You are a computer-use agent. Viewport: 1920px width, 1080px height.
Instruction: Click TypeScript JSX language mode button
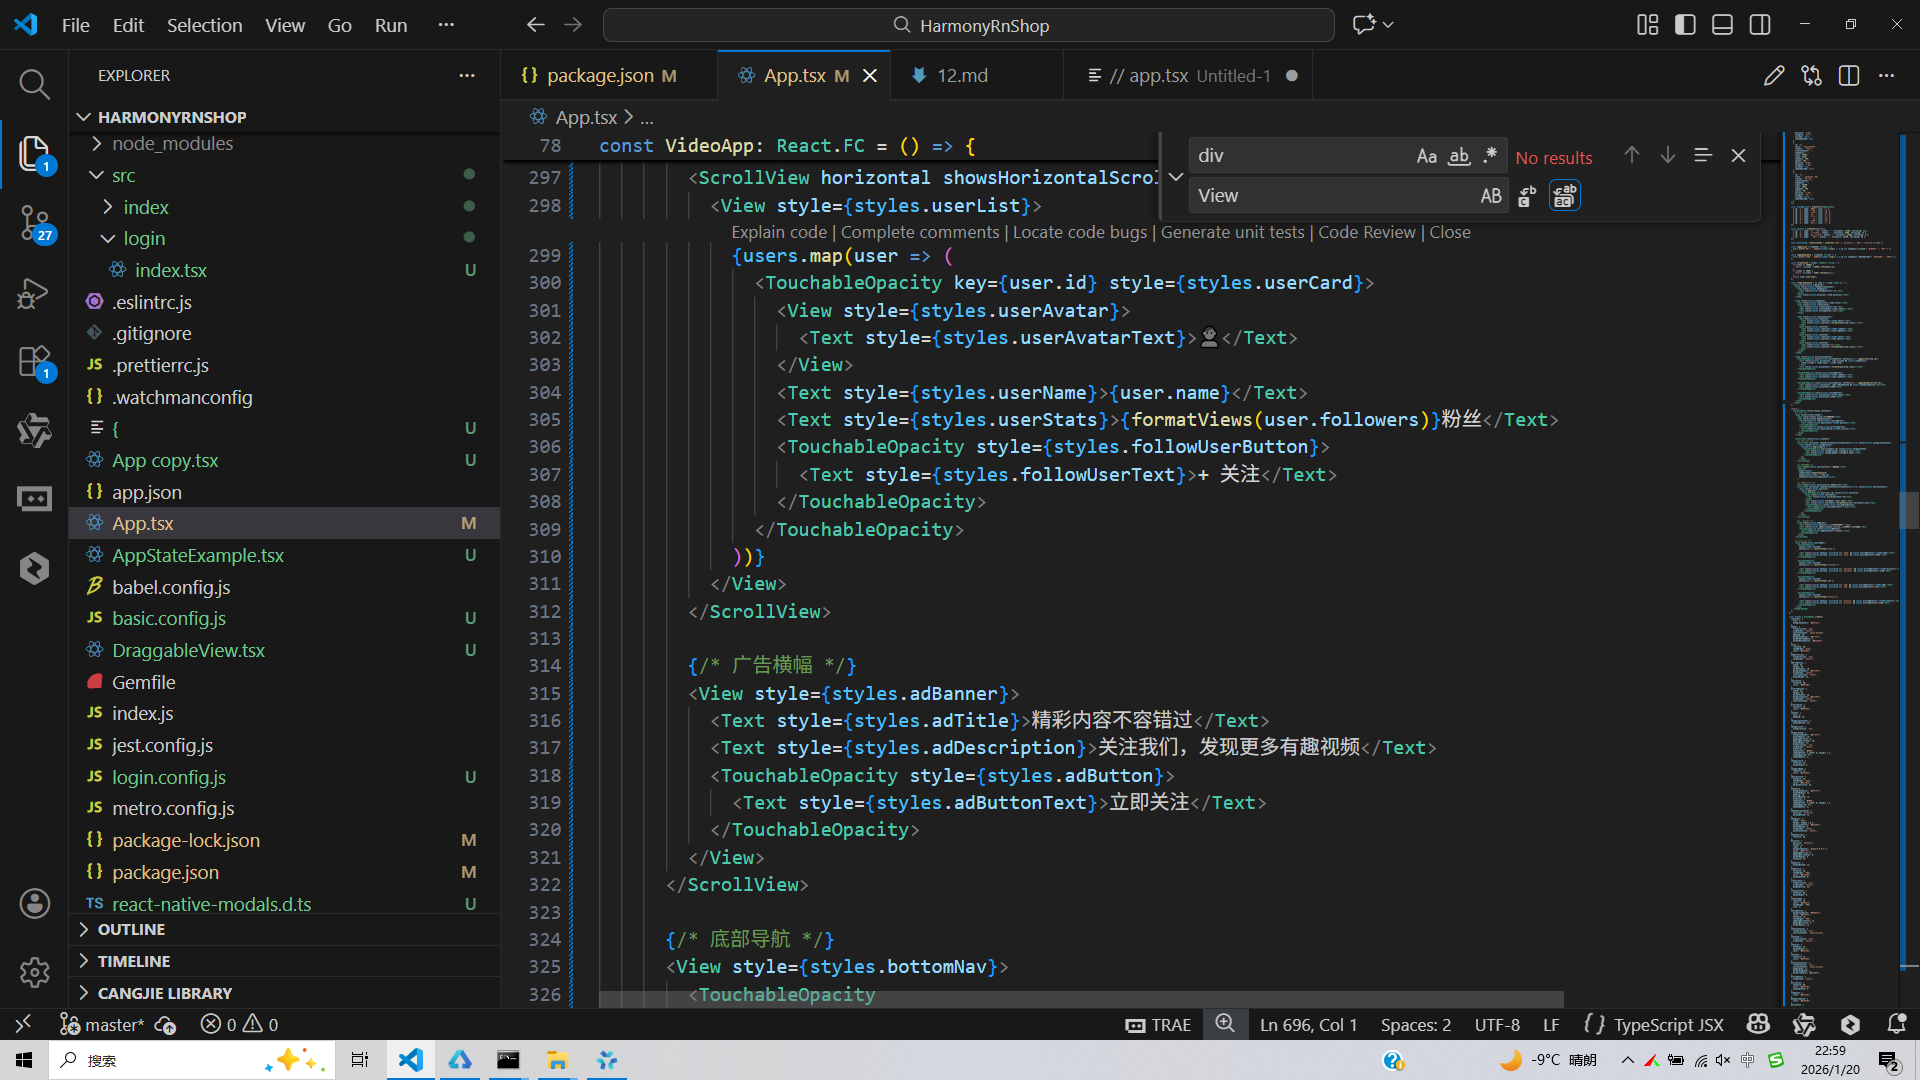pyautogui.click(x=1668, y=1024)
